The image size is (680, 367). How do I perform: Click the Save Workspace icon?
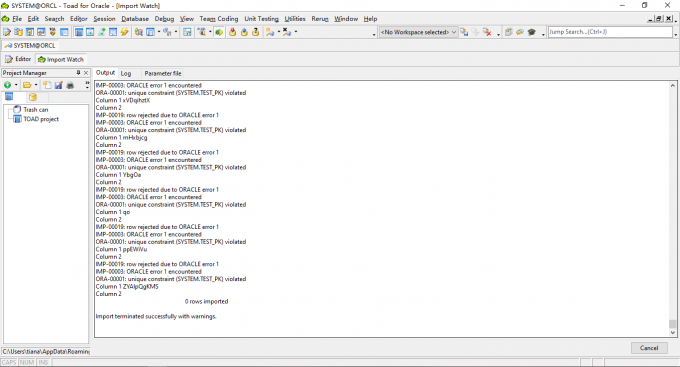pos(464,32)
